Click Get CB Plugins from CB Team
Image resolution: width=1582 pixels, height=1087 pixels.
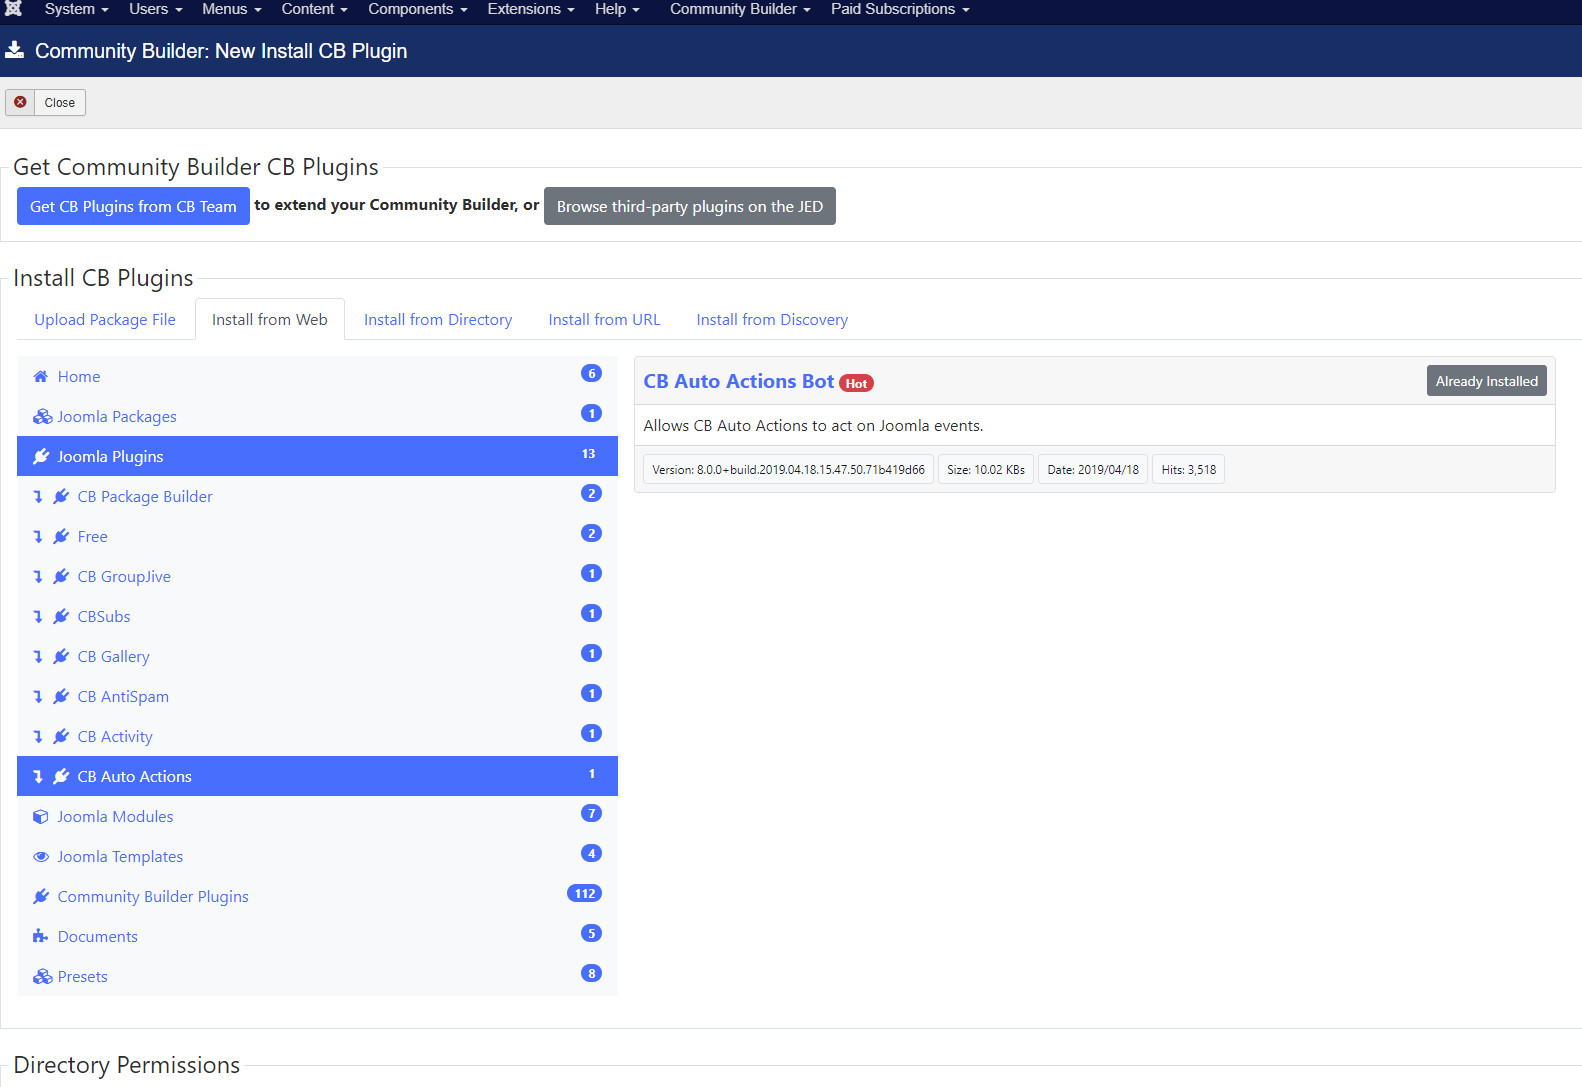[x=133, y=206]
